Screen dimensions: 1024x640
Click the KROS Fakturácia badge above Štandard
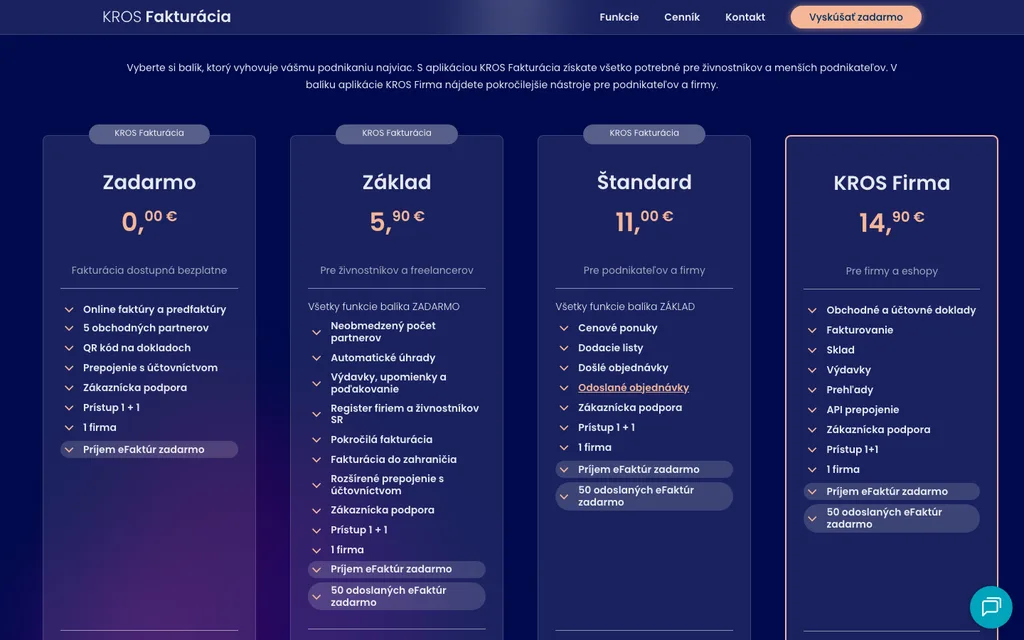(x=644, y=133)
